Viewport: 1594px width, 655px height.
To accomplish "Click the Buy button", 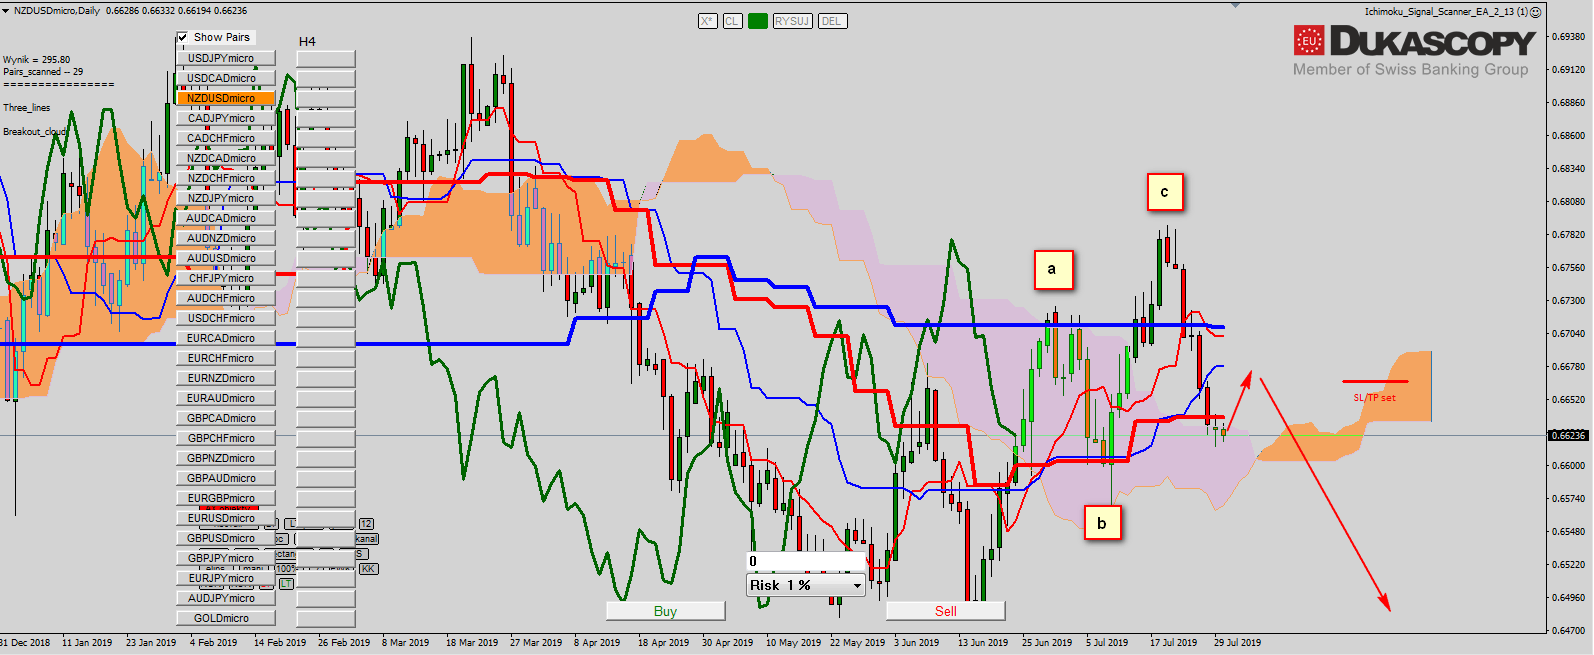I will pyautogui.click(x=665, y=611).
